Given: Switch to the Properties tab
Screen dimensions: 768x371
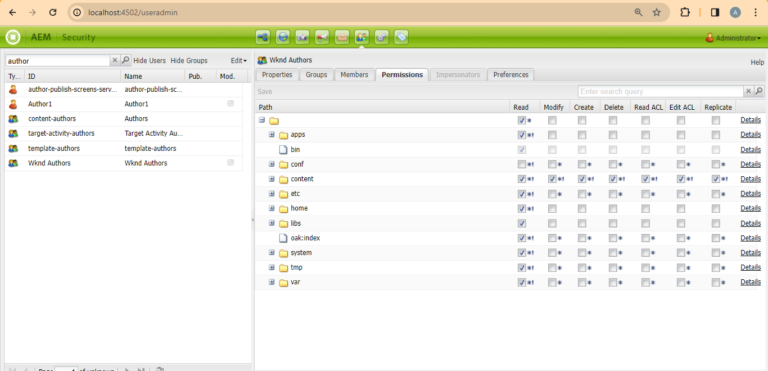Looking at the screenshot, I should pos(277,75).
